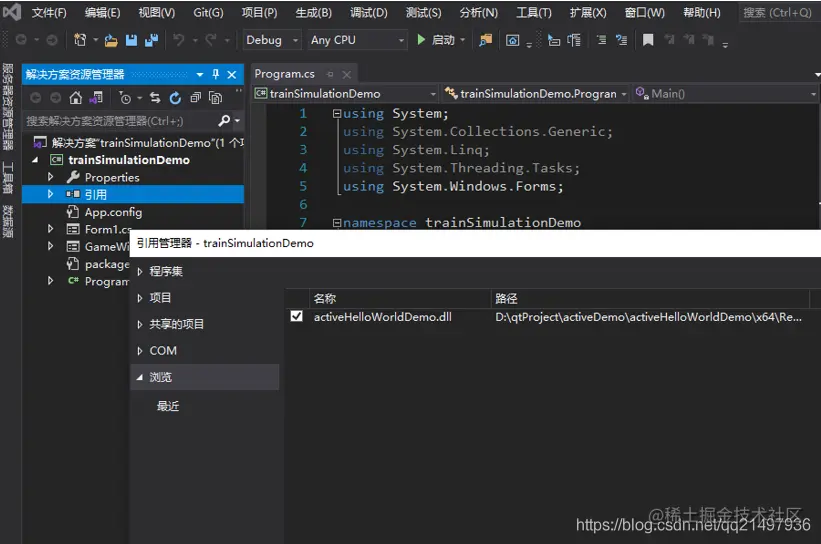
Task: Collapse 浏览 in Reference Manager
Action: coord(140,377)
